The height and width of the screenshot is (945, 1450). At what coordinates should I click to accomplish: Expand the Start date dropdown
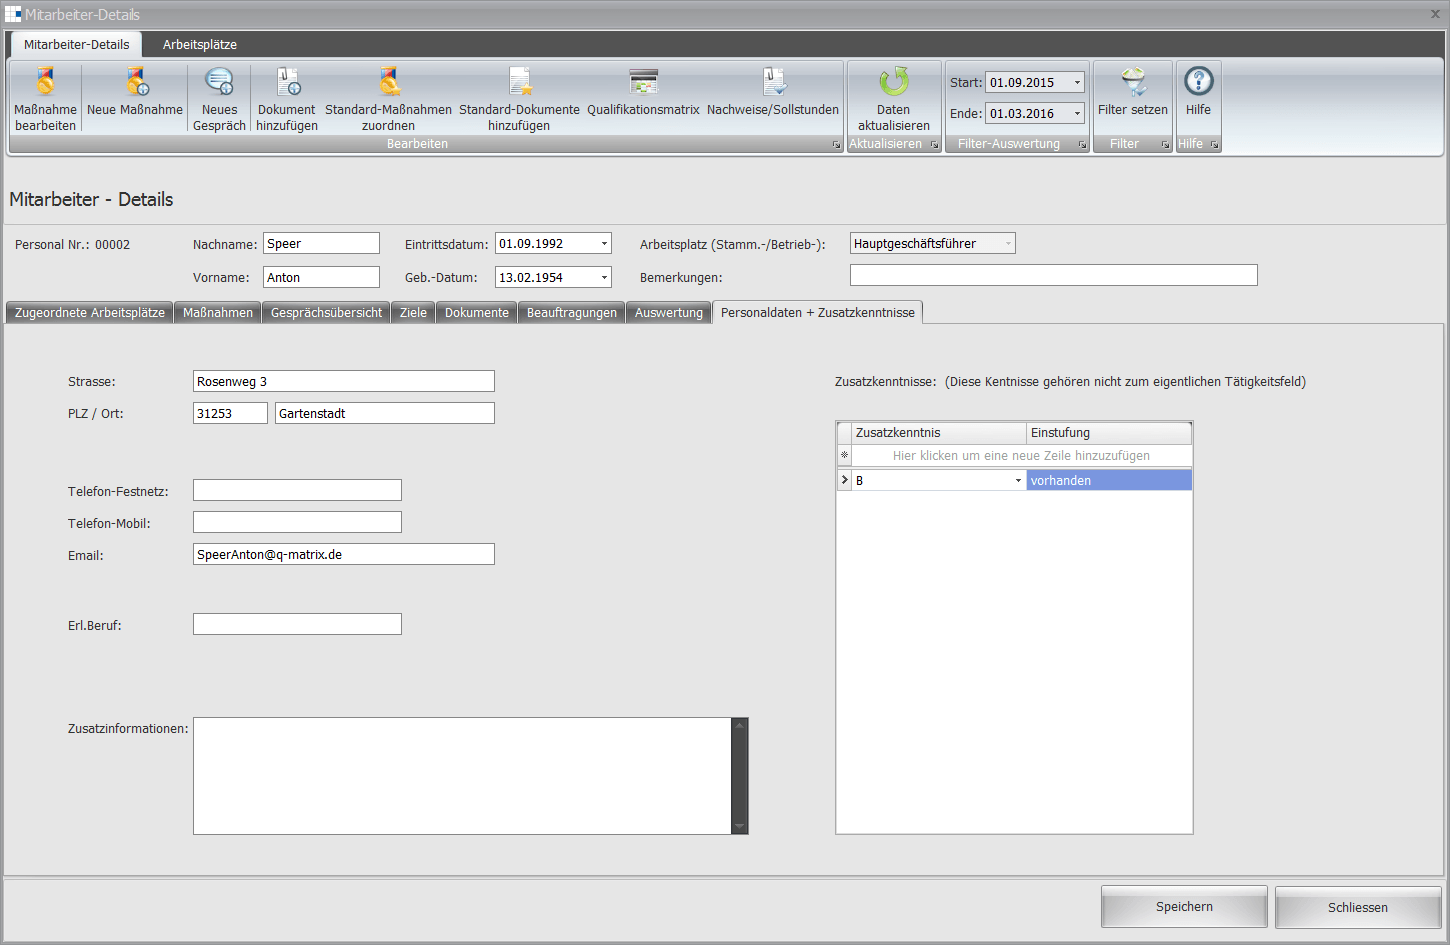click(1077, 83)
